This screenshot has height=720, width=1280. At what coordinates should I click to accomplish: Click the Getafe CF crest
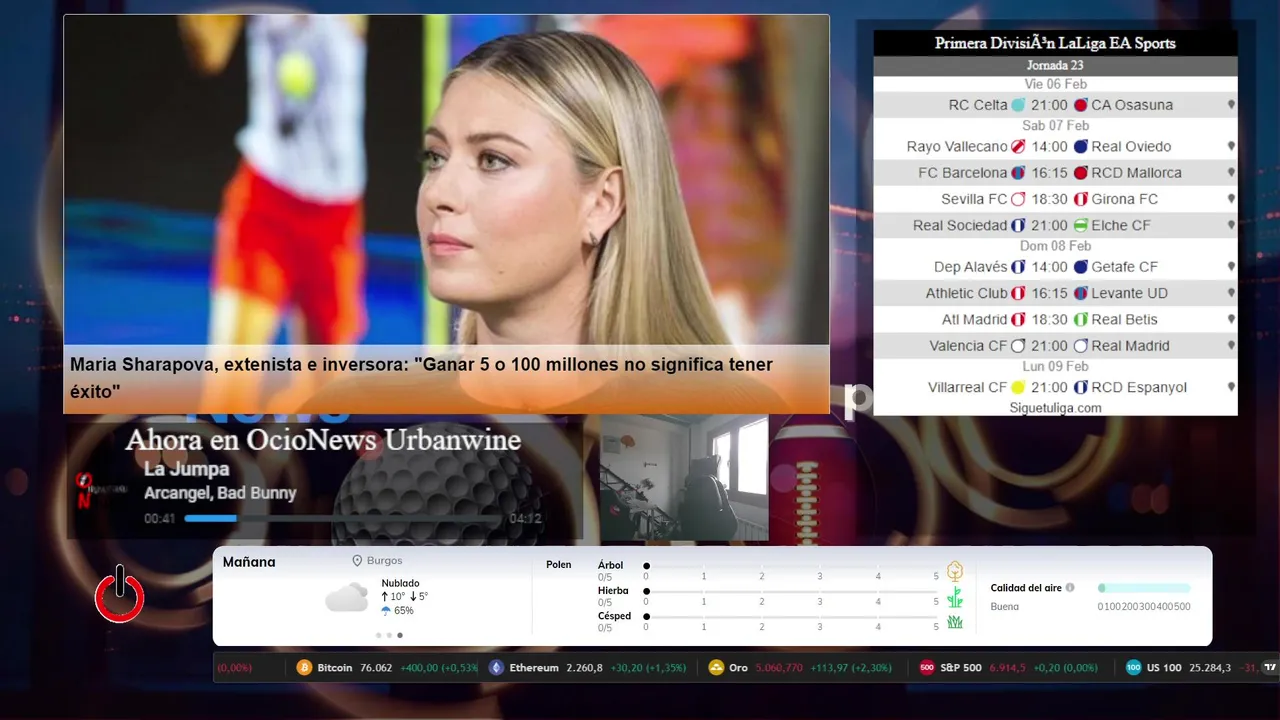tap(1080, 267)
